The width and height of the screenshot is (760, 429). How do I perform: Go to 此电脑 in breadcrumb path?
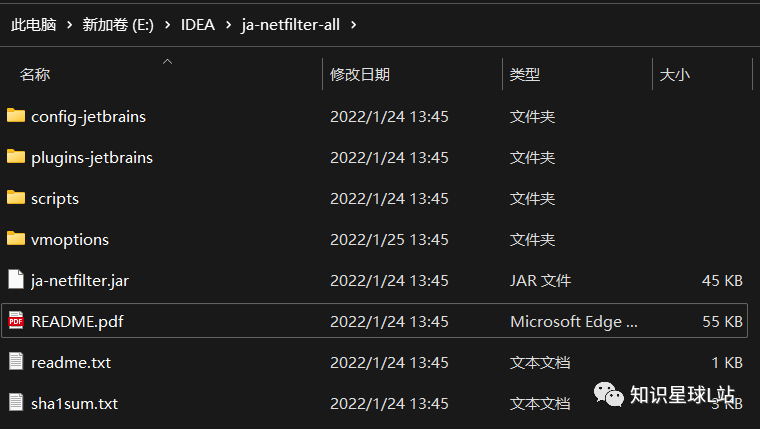point(33,25)
